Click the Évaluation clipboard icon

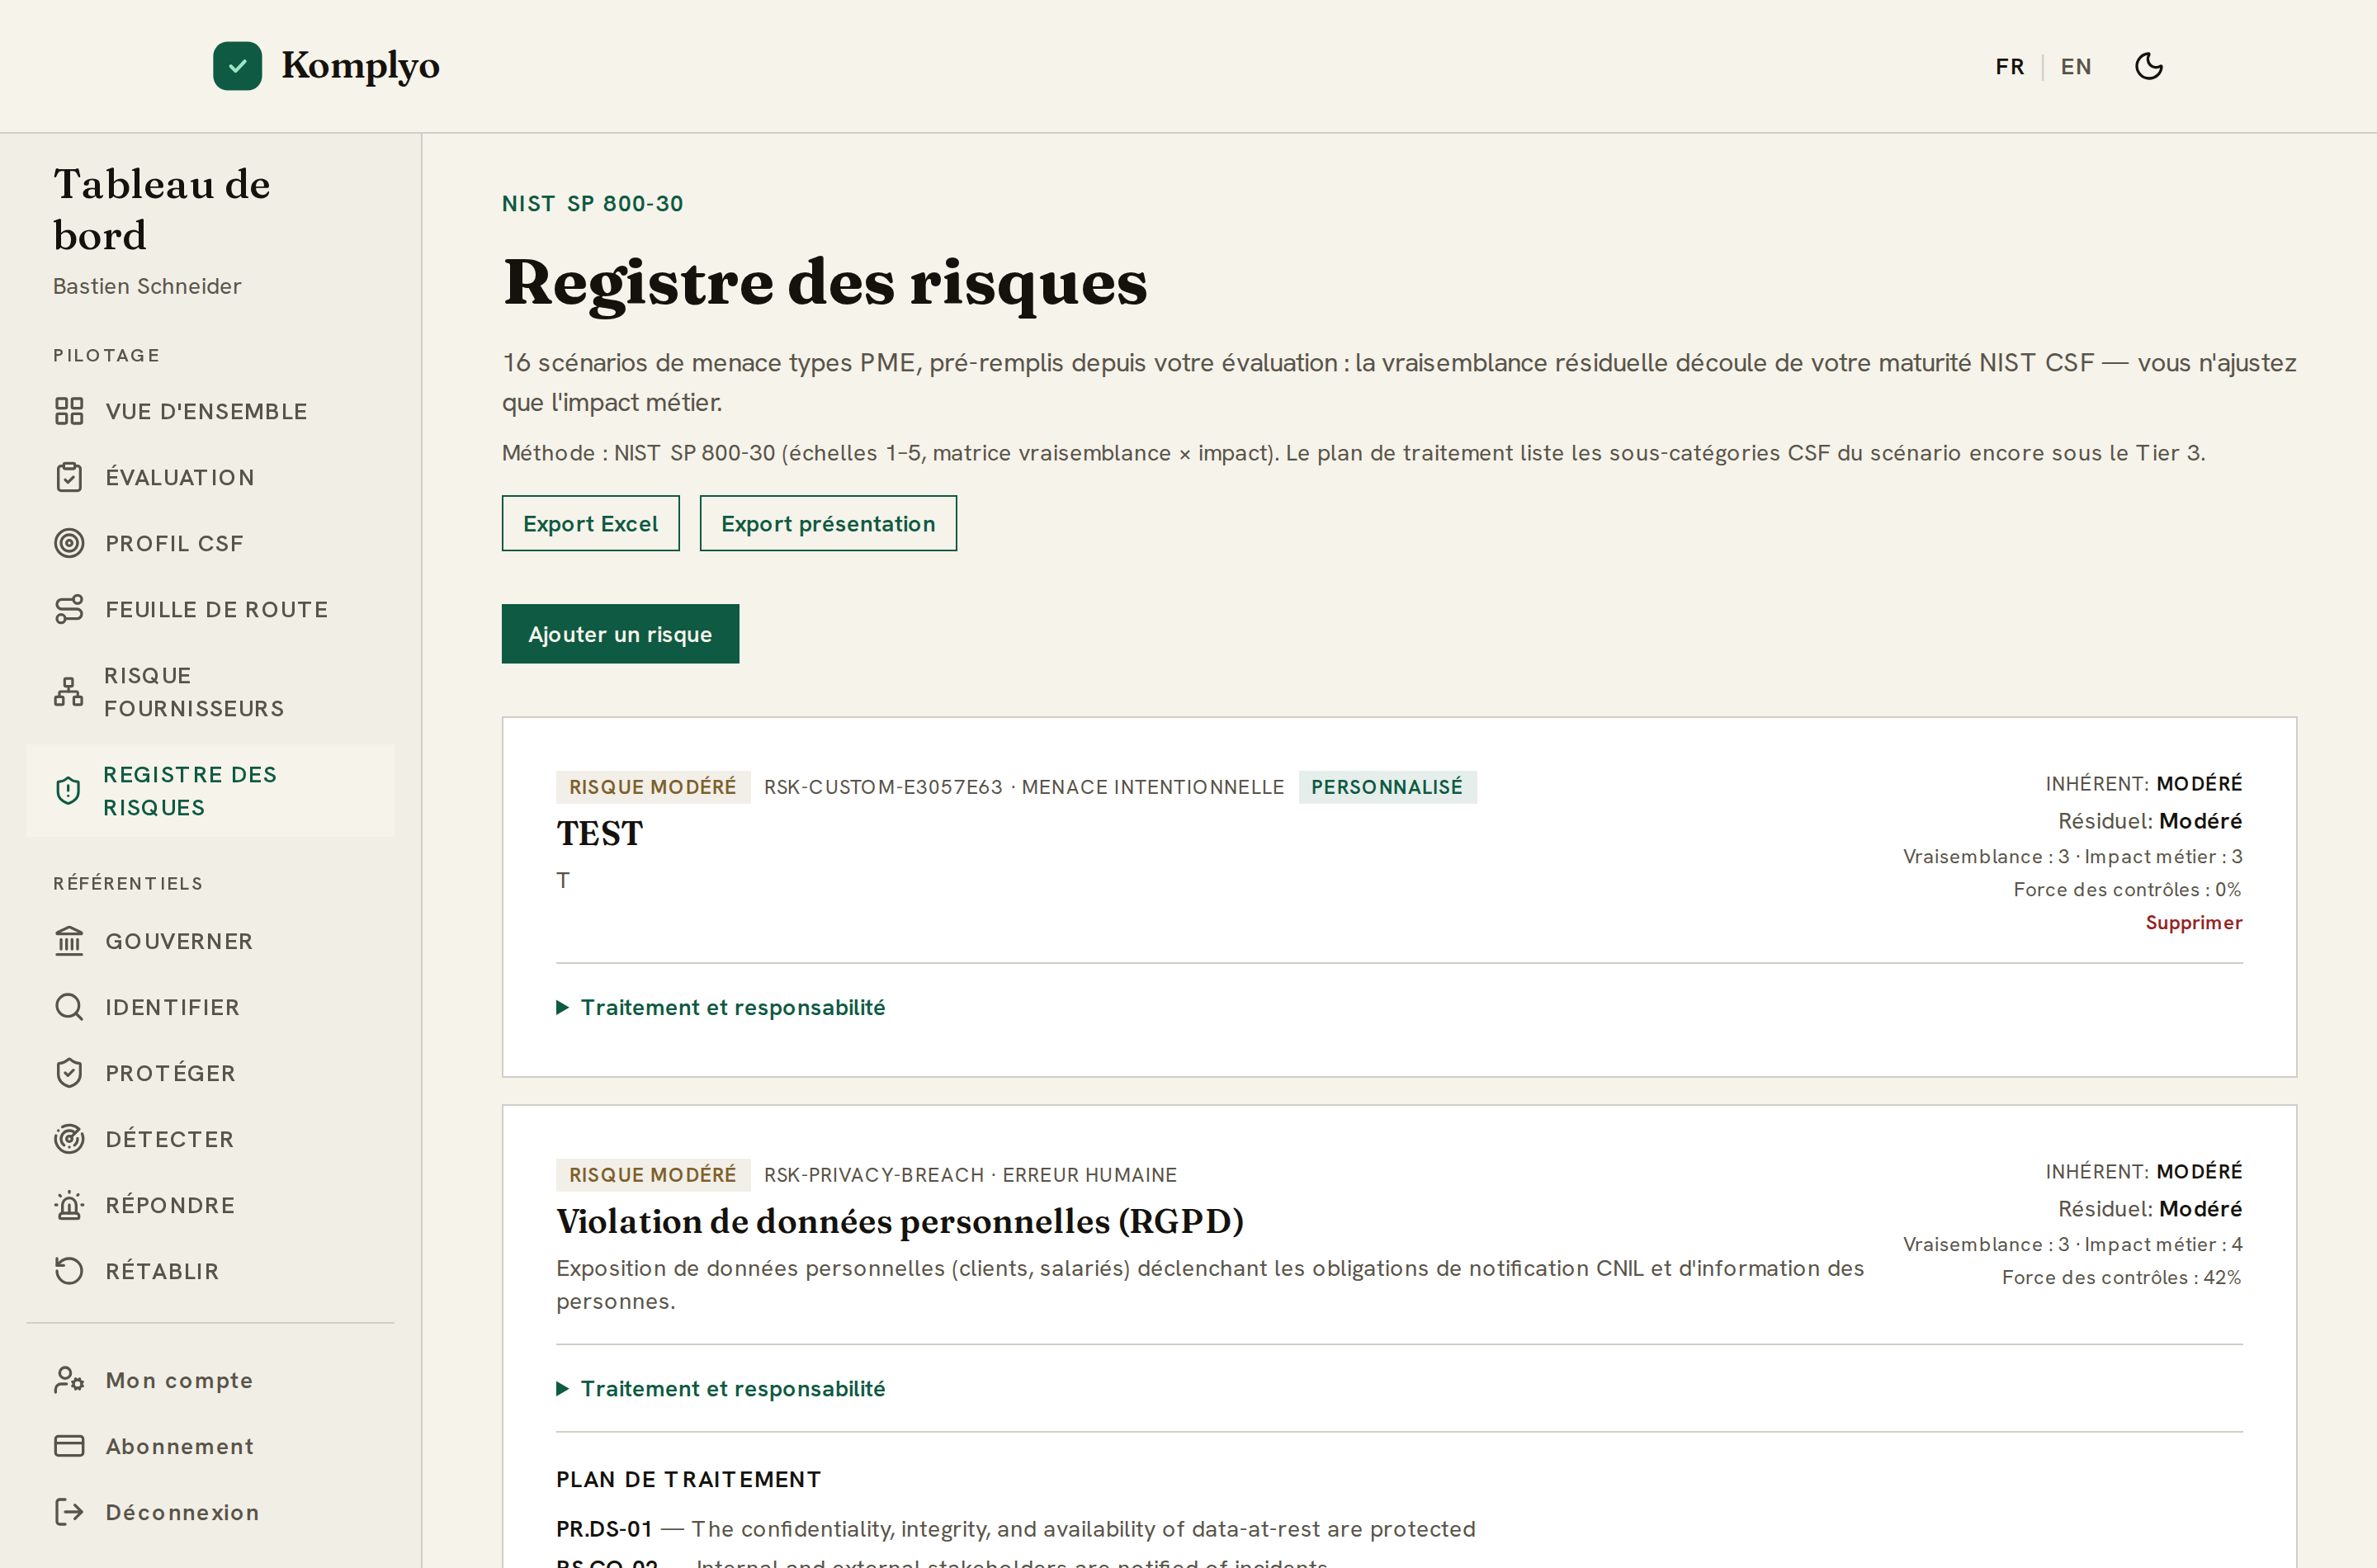click(x=69, y=477)
